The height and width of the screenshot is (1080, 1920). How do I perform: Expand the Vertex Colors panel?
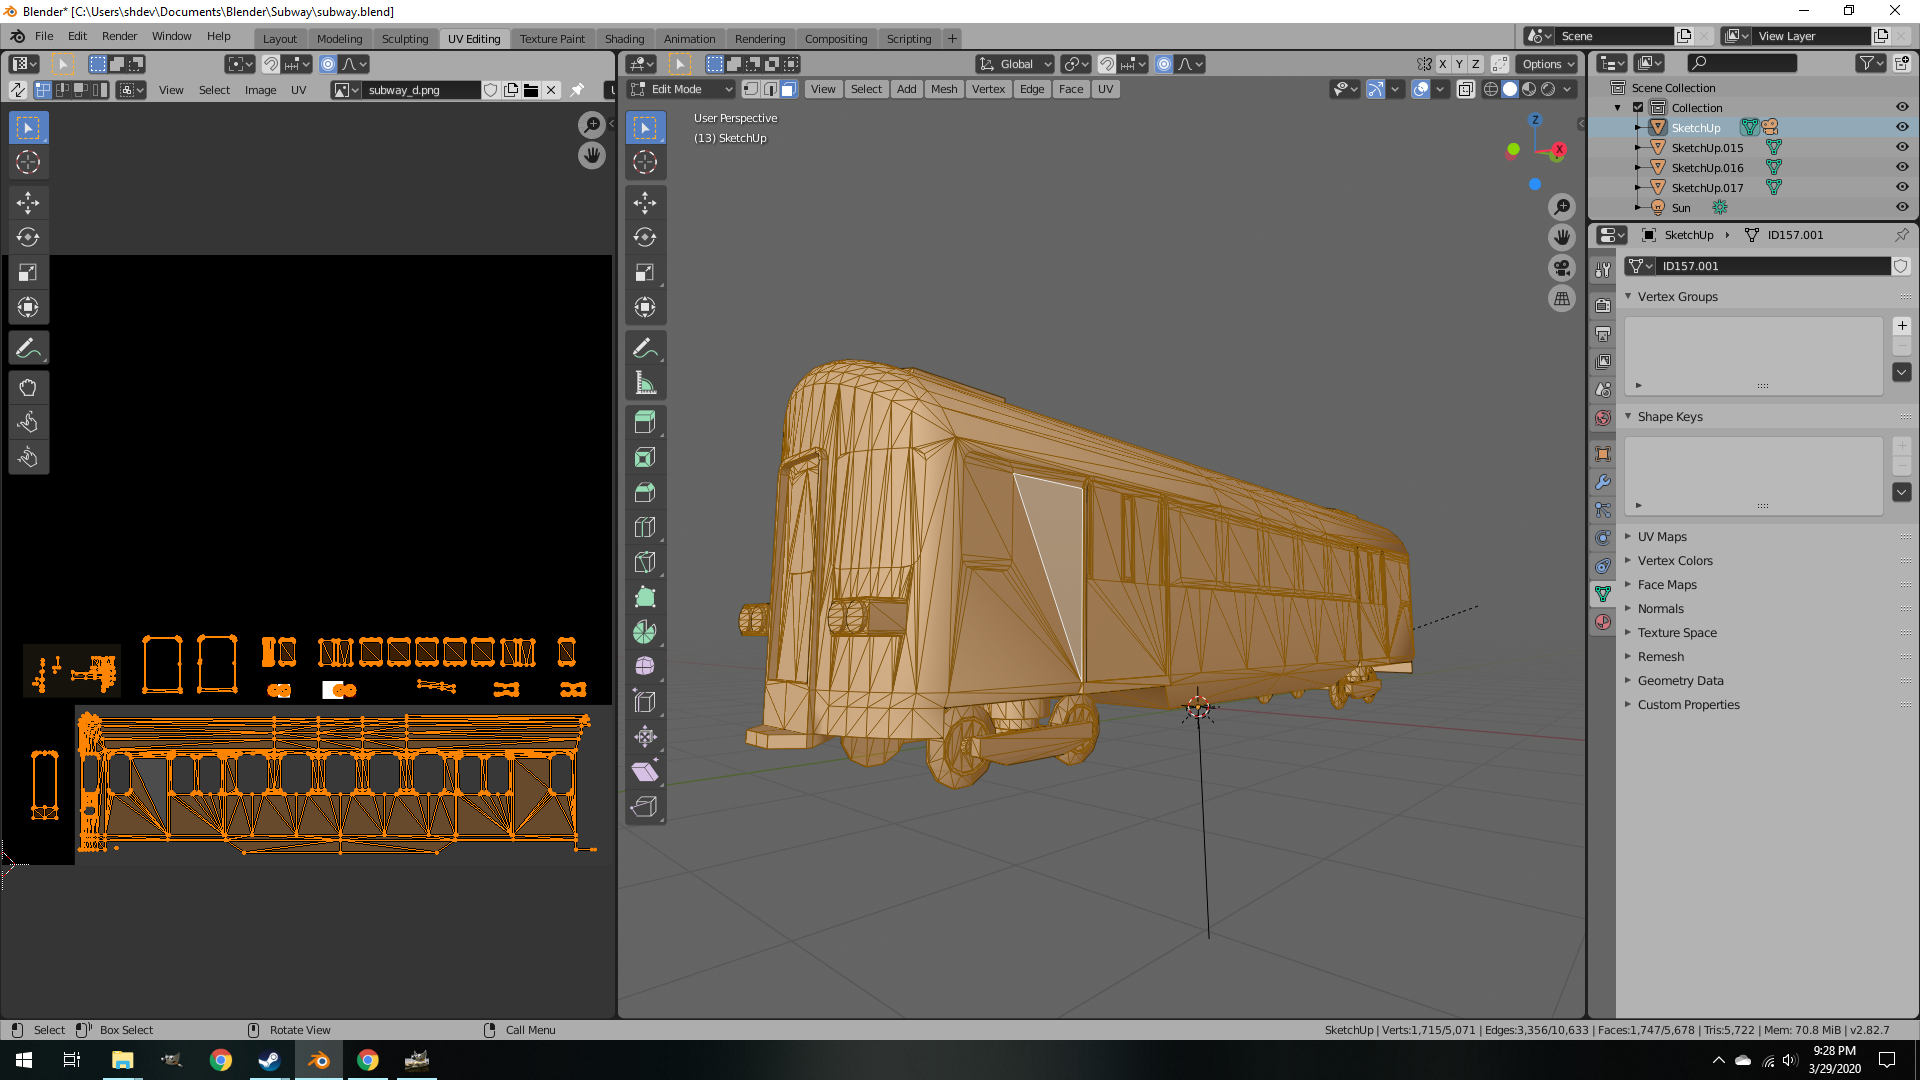pyautogui.click(x=1628, y=561)
